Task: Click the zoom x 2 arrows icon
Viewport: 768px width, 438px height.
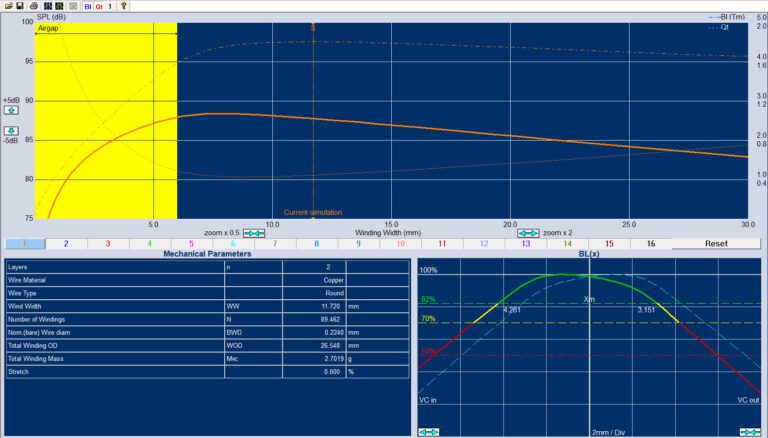Action: coord(528,232)
